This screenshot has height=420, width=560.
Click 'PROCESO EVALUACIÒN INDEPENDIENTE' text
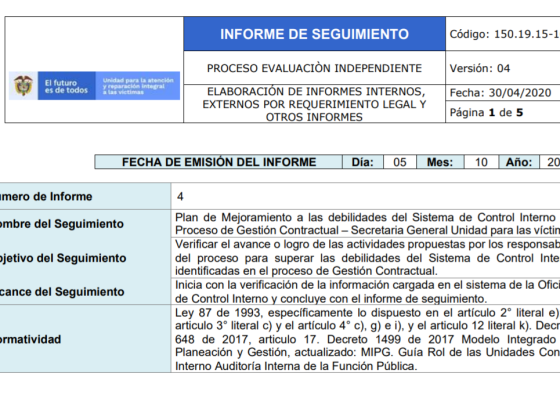(x=314, y=68)
